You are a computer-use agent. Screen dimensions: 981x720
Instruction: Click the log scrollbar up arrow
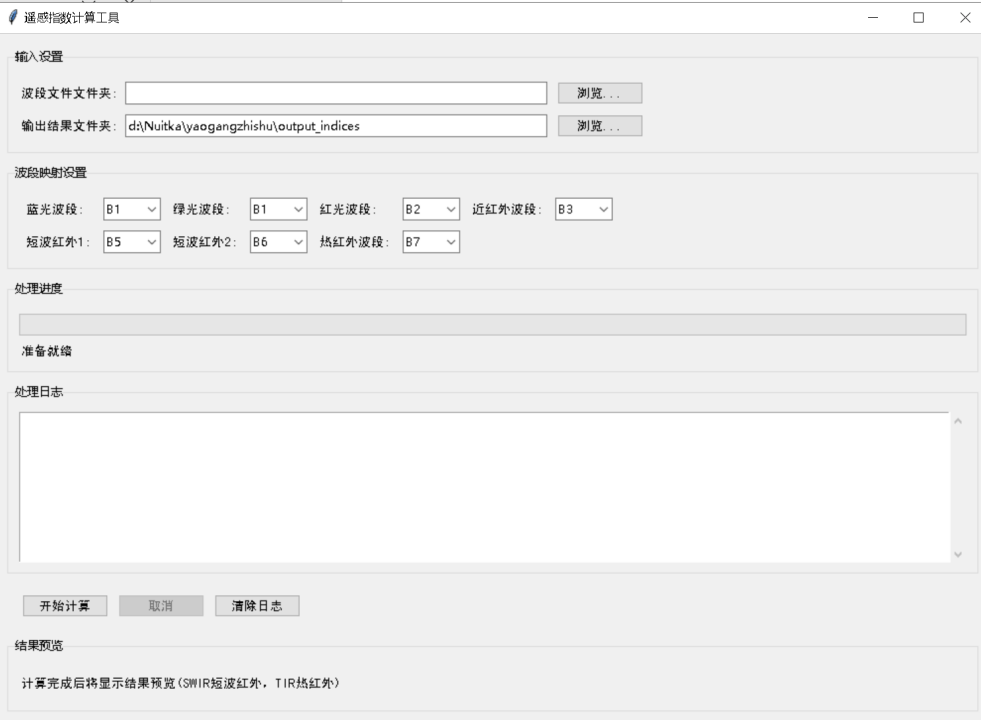pos(958,421)
